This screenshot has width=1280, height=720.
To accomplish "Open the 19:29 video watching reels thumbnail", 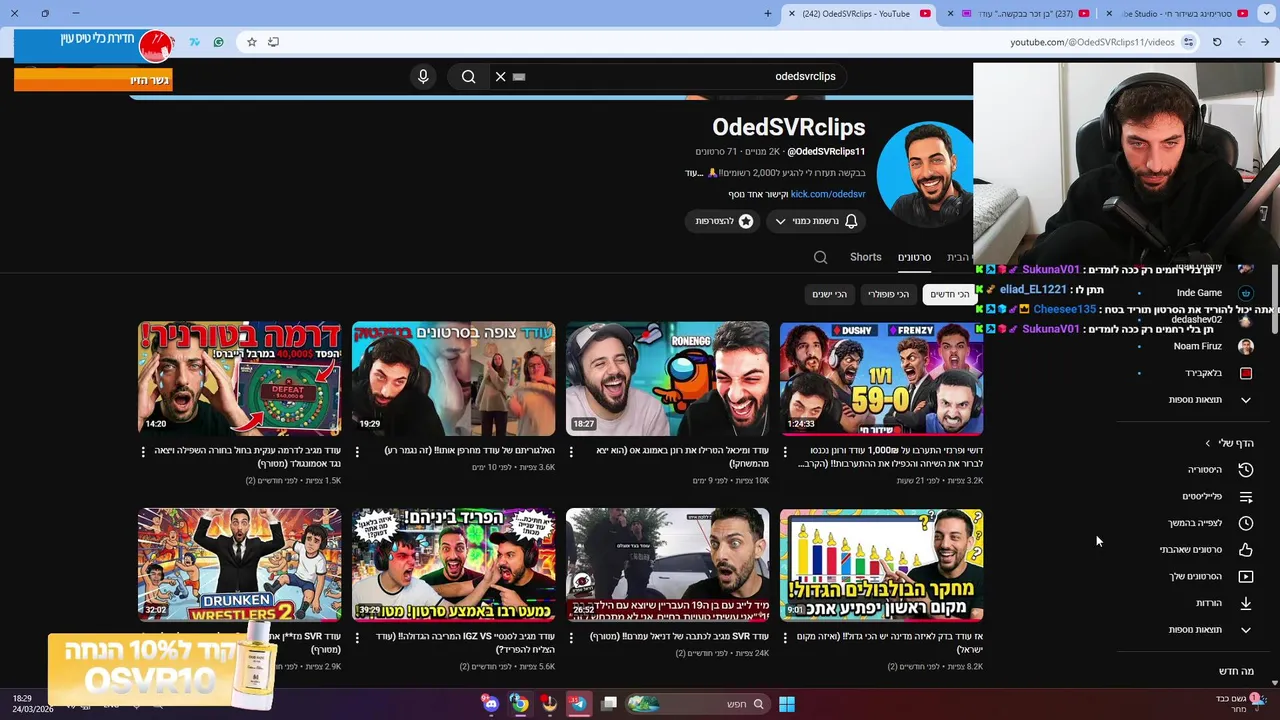I will (453, 378).
